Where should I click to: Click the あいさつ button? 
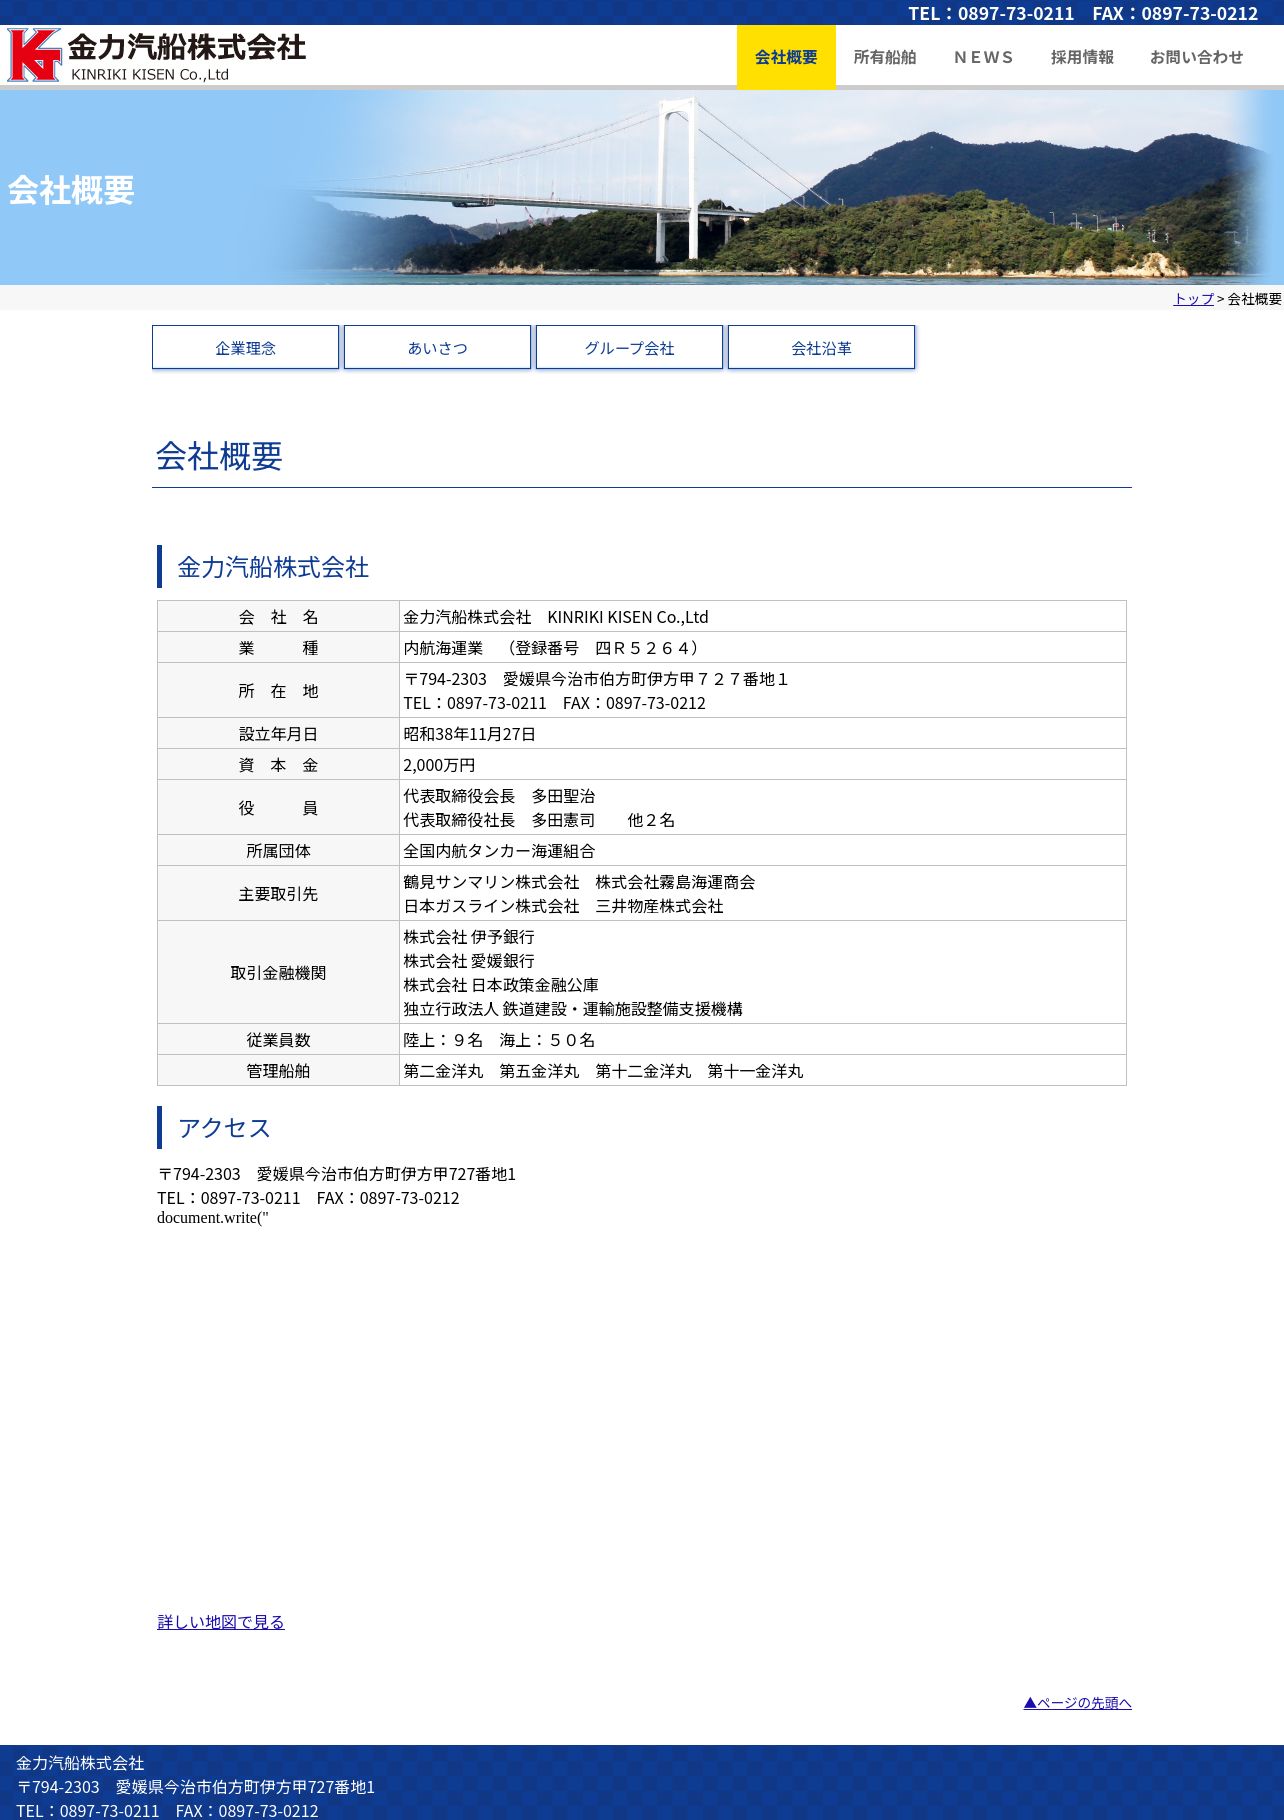(x=437, y=347)
